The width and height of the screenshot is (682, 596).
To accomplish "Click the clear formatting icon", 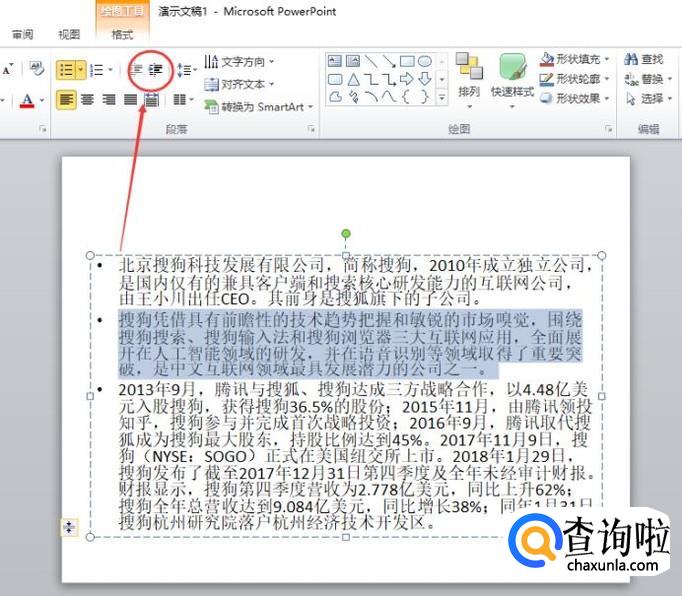I will click(x=37, y=67).
